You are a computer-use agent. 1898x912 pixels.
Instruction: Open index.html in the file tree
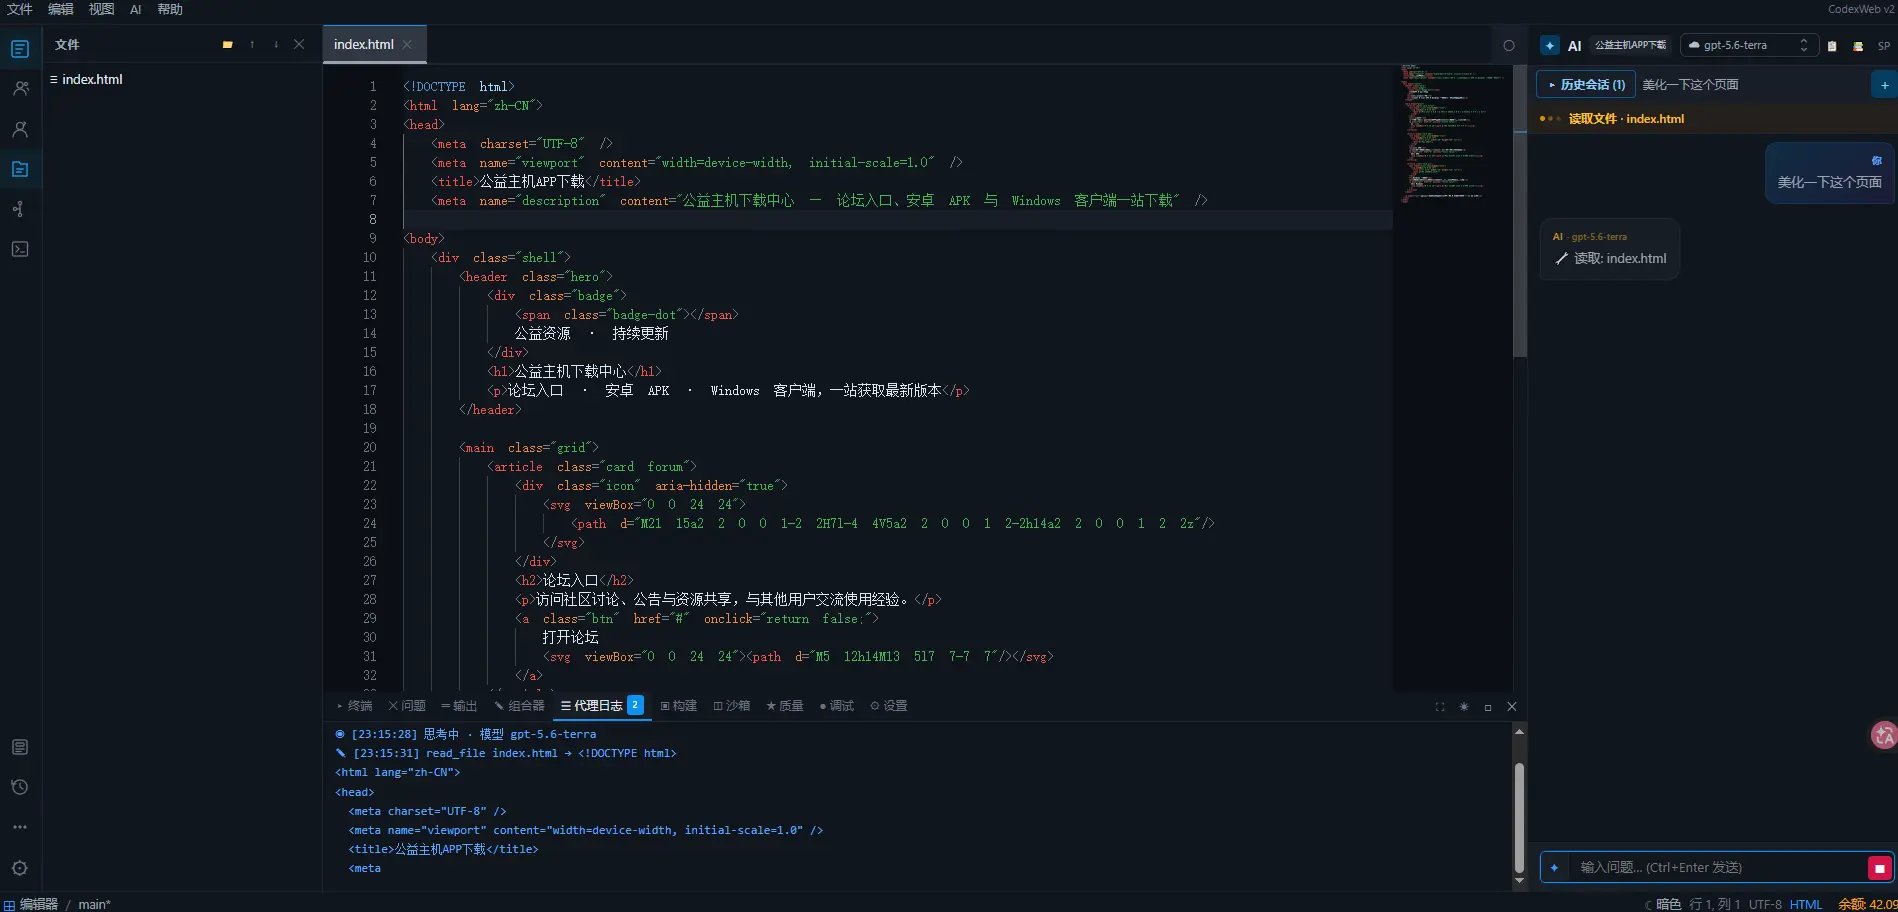click(92, 79)
